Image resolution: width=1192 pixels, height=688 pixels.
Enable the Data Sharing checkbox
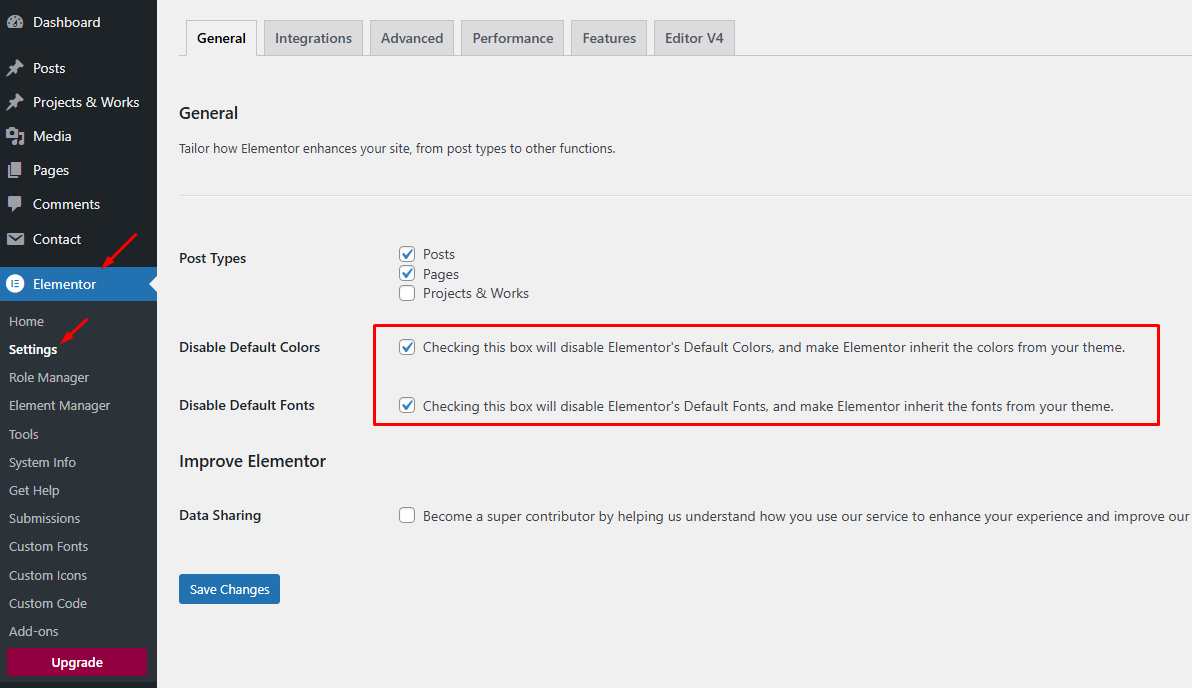(x=407, y=515)
